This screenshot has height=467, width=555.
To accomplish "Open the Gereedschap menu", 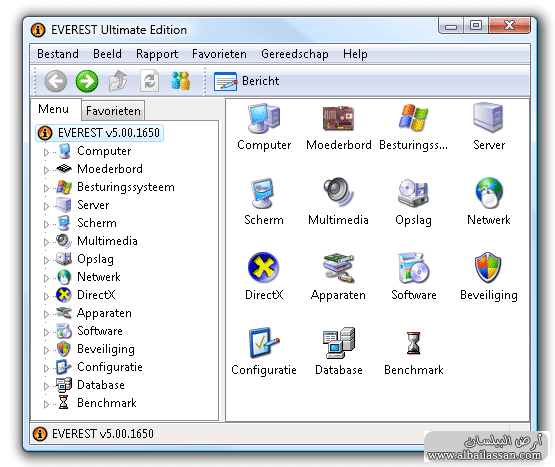I will [294, 54].
